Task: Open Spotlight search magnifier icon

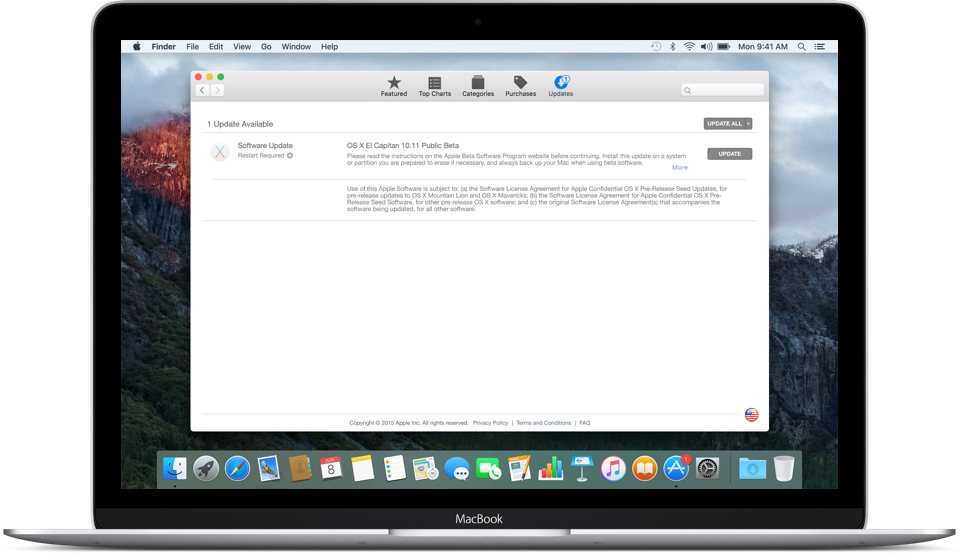Action: click(x=801, y=46)
